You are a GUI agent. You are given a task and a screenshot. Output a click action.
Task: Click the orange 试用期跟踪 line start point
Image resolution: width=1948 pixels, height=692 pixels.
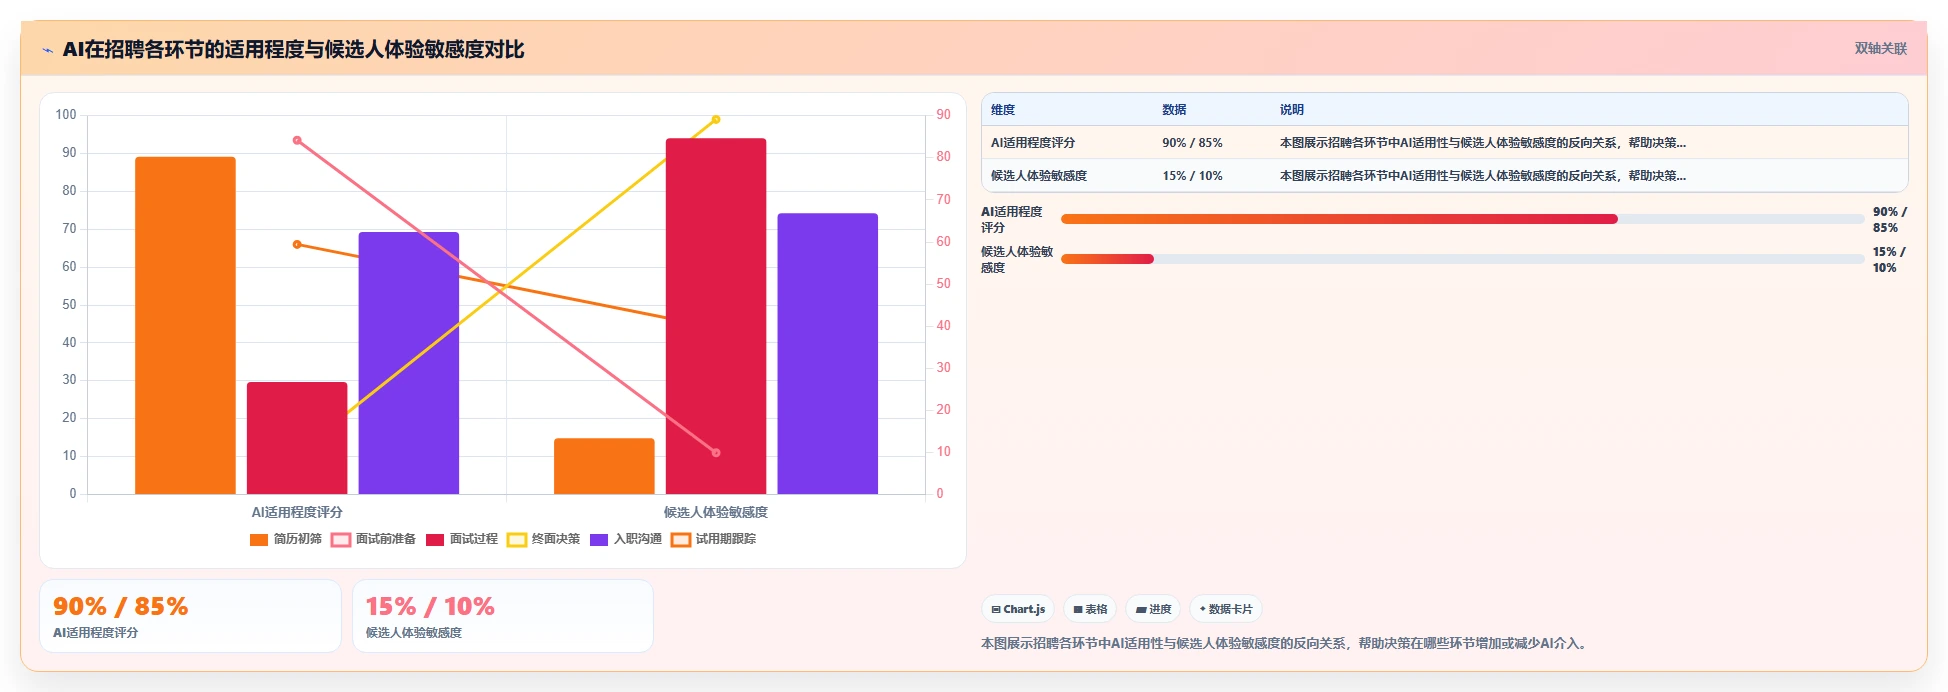[297, 244]
